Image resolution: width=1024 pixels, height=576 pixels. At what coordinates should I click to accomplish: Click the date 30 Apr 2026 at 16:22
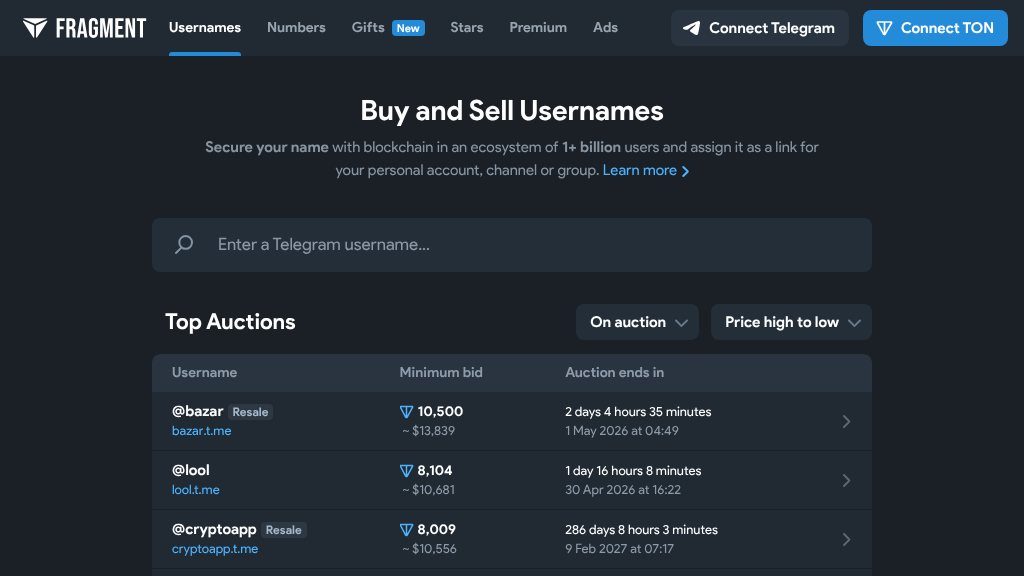tap(623, 490)
